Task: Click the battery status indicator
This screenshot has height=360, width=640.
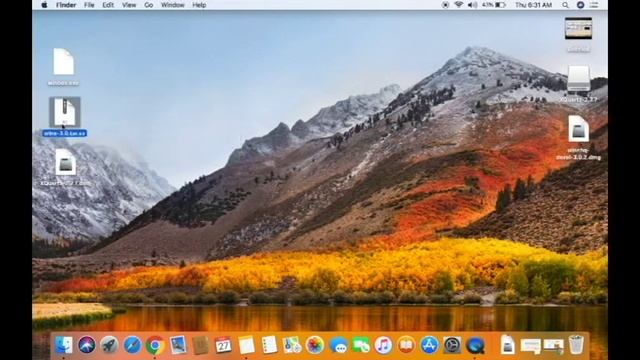Action: pos(494,5)
